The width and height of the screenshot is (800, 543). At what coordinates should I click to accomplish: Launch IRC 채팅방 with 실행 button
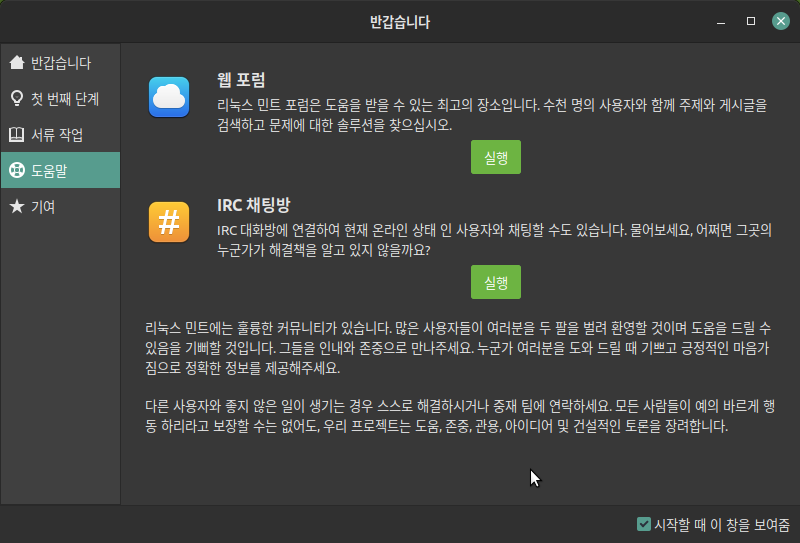tap(496, 282)
